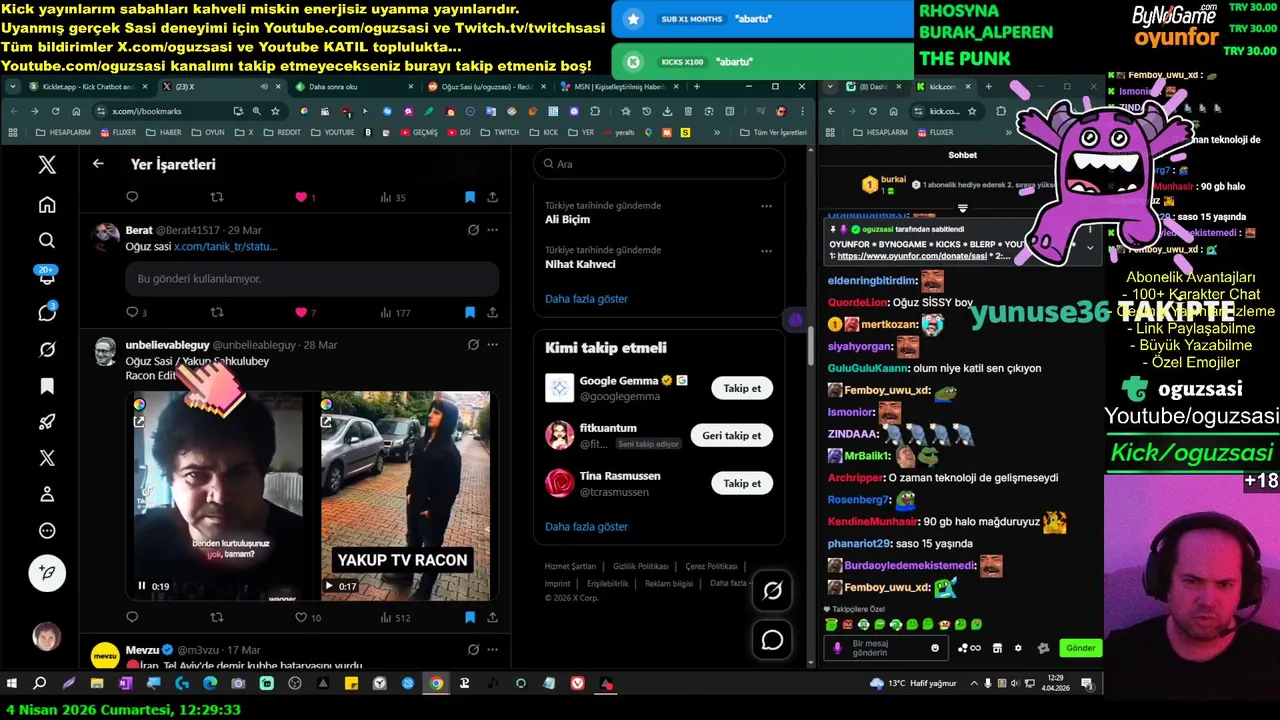Open Kick chat shop storefront icon
Viewport: 1280px width, 720px height.
997,648
